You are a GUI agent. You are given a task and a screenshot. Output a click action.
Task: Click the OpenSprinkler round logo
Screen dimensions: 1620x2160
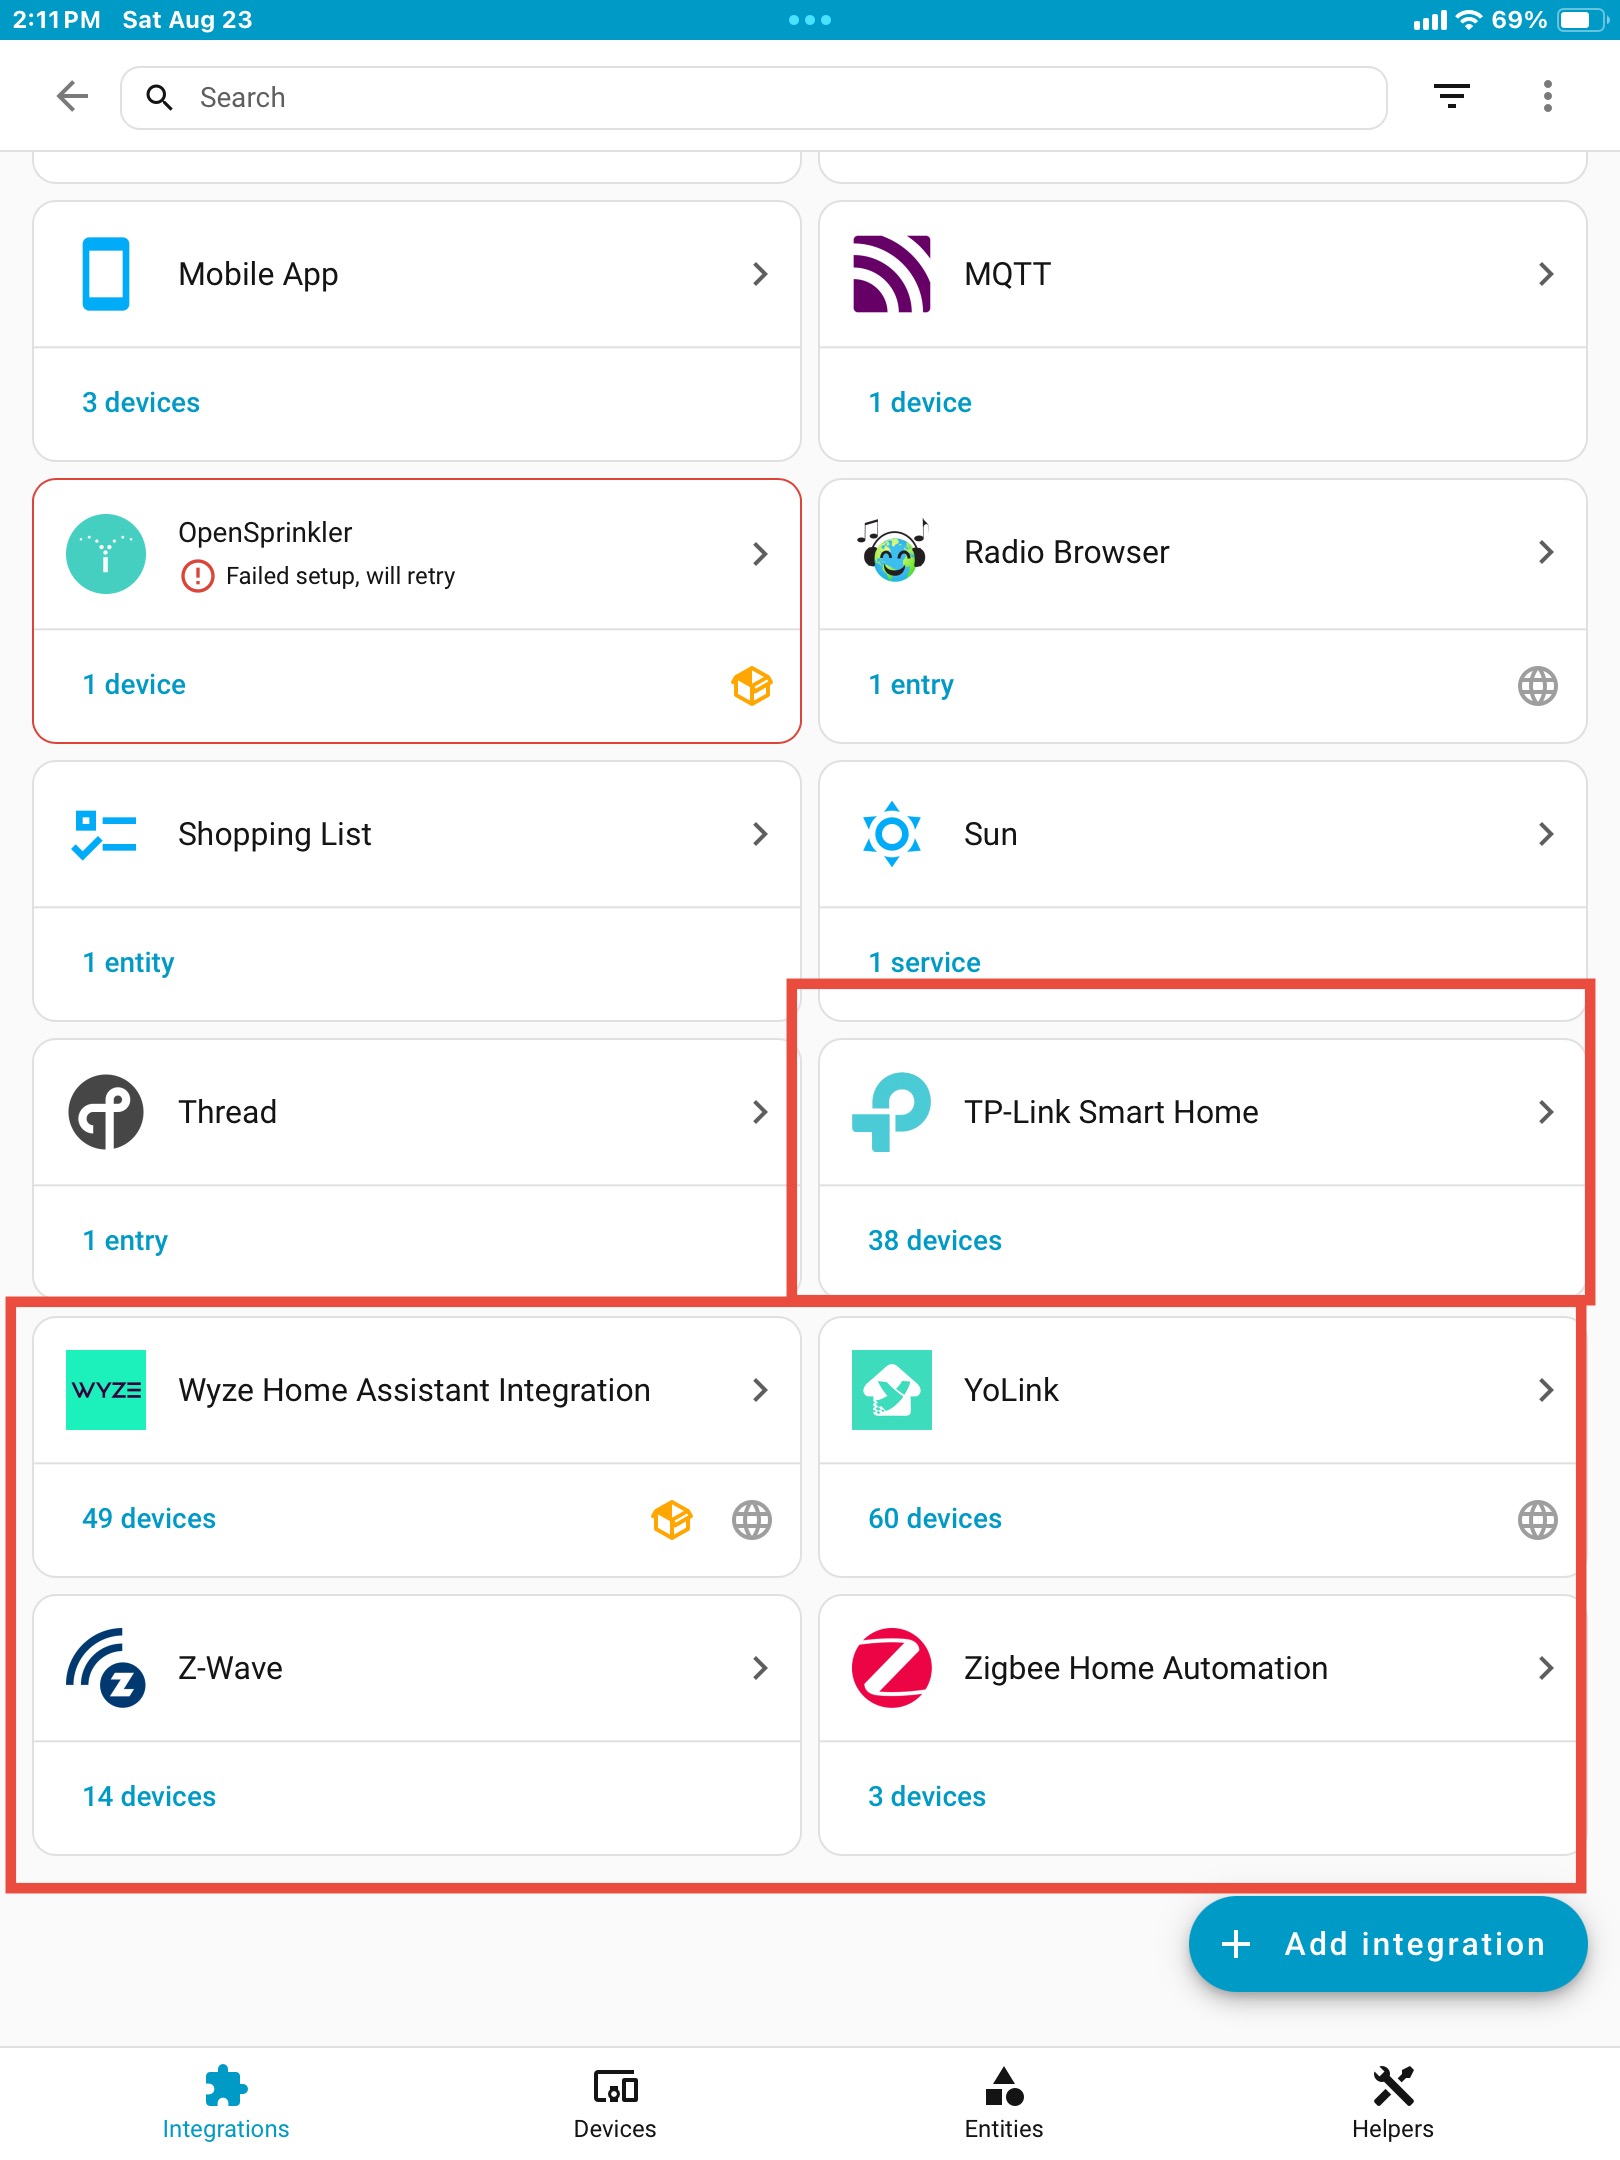click(x=106, y=554)
